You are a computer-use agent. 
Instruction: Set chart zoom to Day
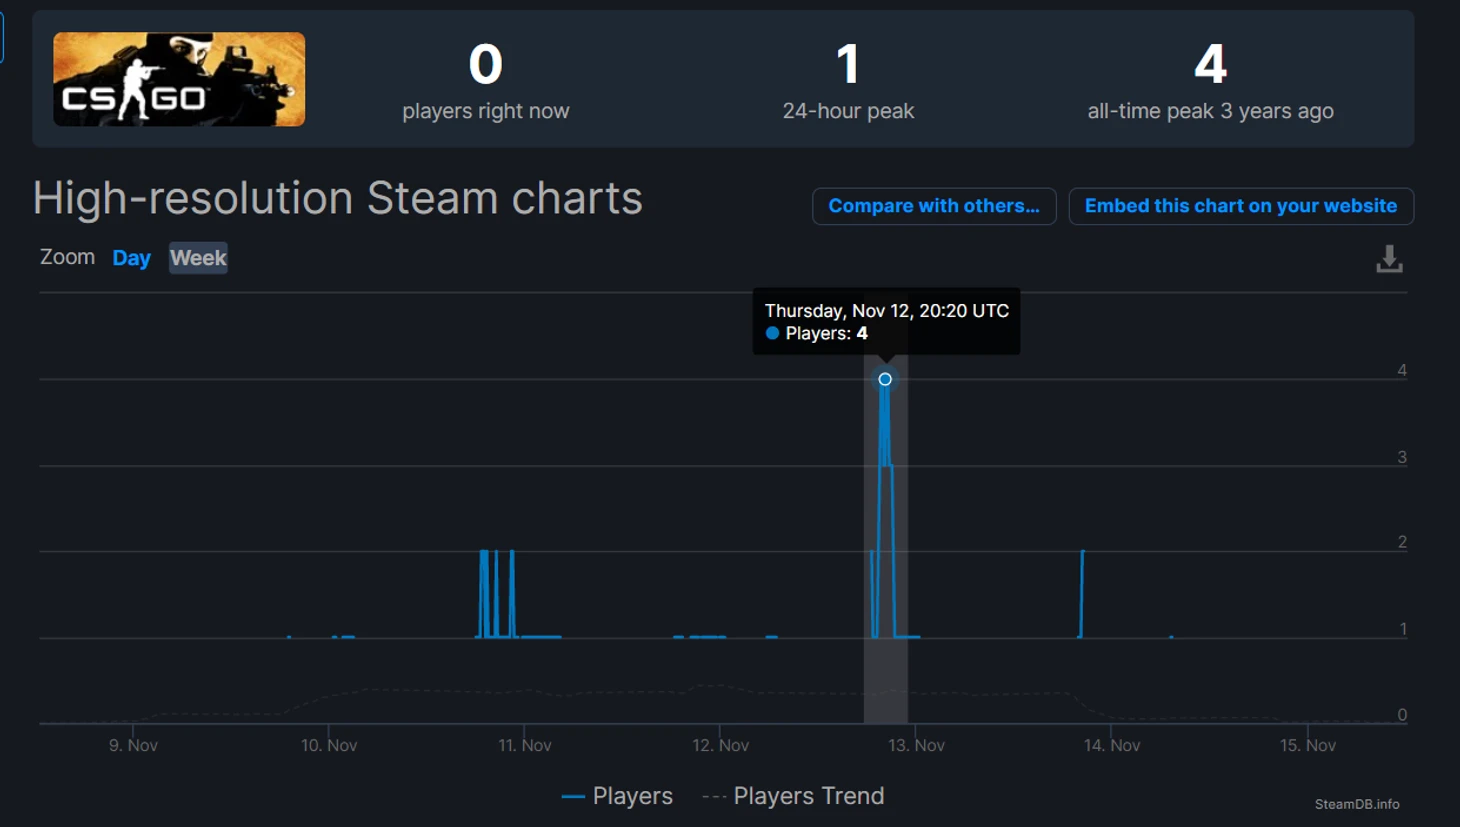tap(131, 258)
